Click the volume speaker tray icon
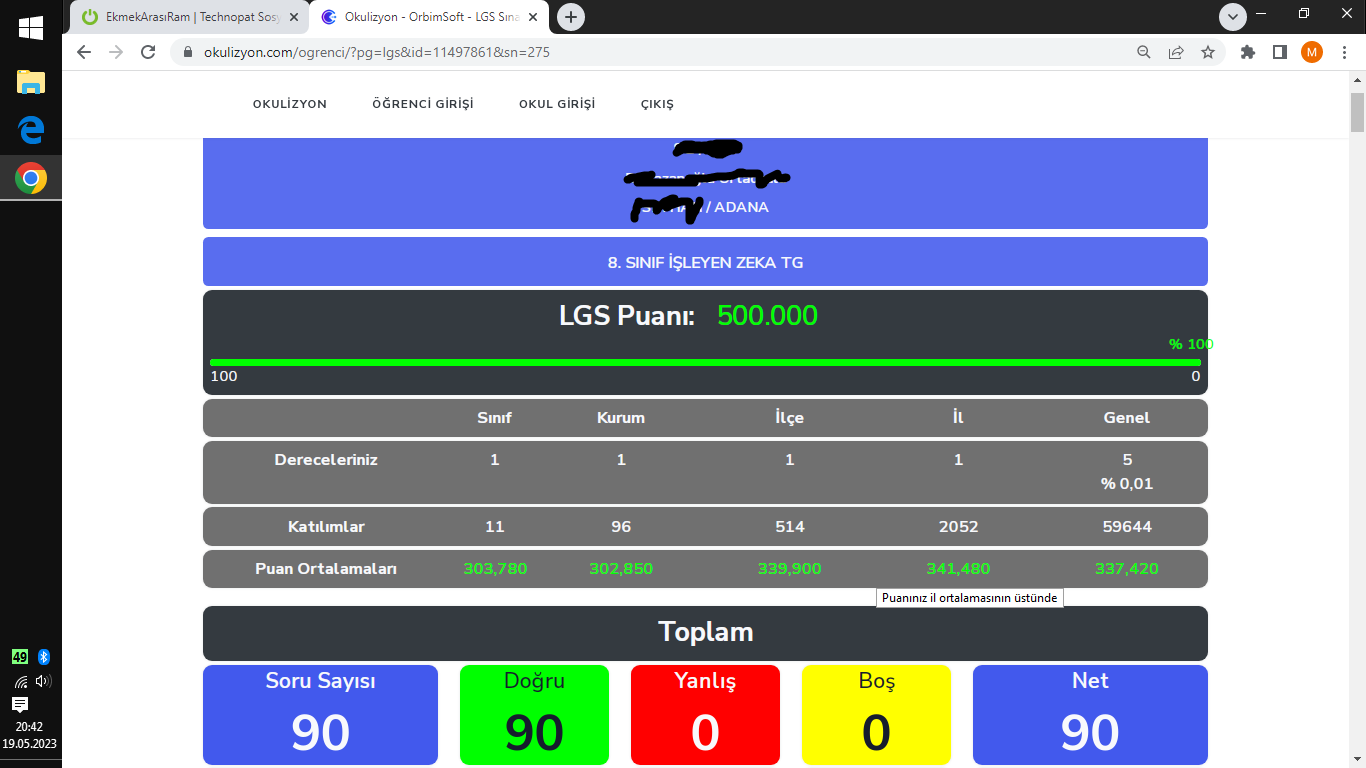Viewport: 1366px width, 768px height. (x=43, y=681)
